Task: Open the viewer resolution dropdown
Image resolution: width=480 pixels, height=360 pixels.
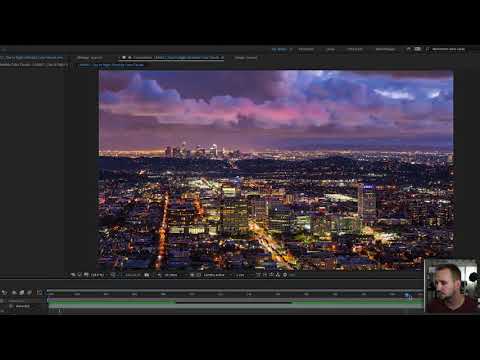Action: pos(171,275)
